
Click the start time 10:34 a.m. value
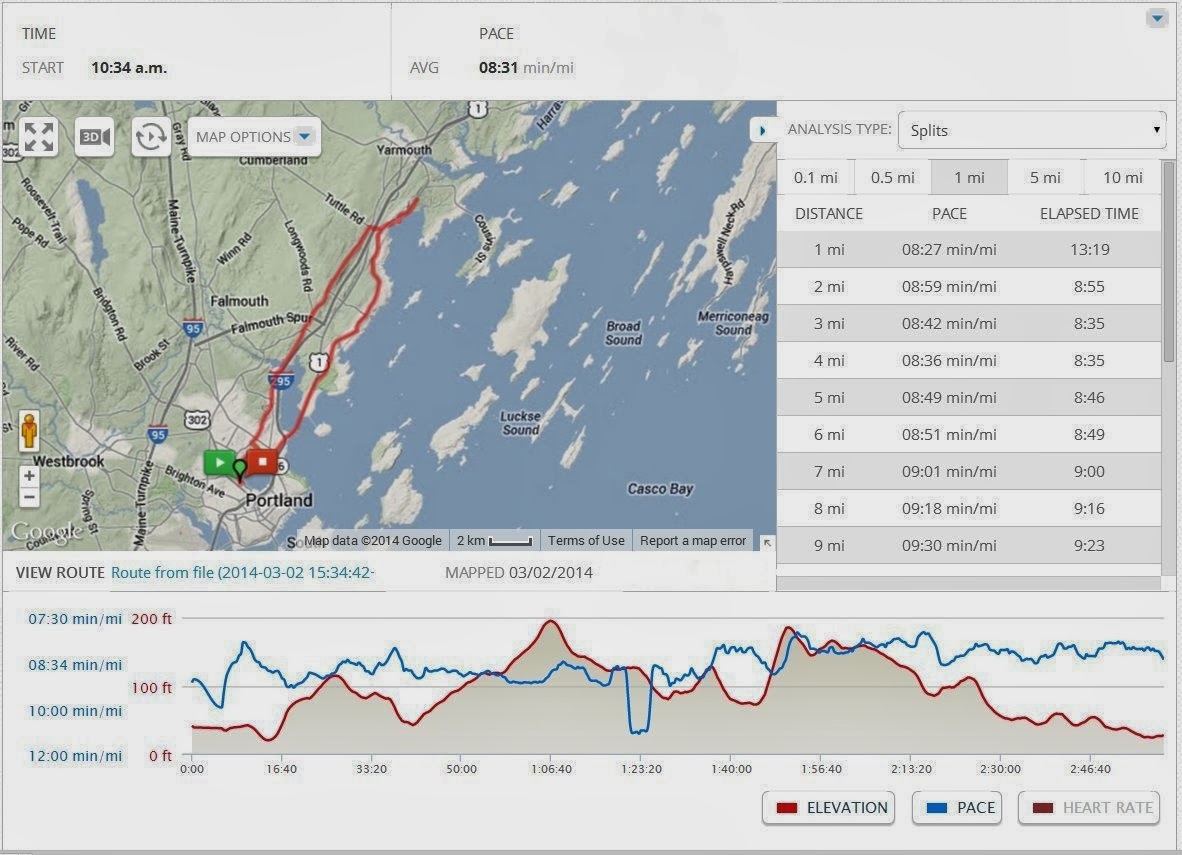tap(129, 68)
